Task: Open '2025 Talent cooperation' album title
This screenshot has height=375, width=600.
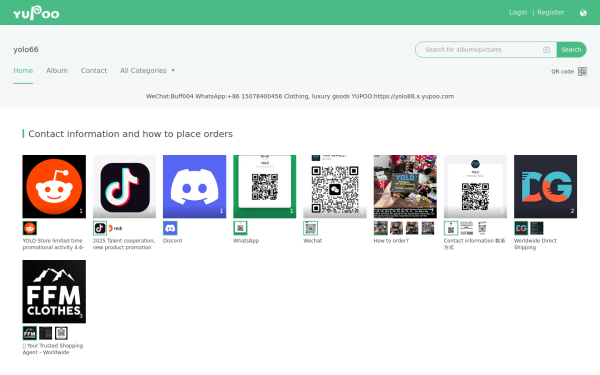Action: [x=124, y=244]
